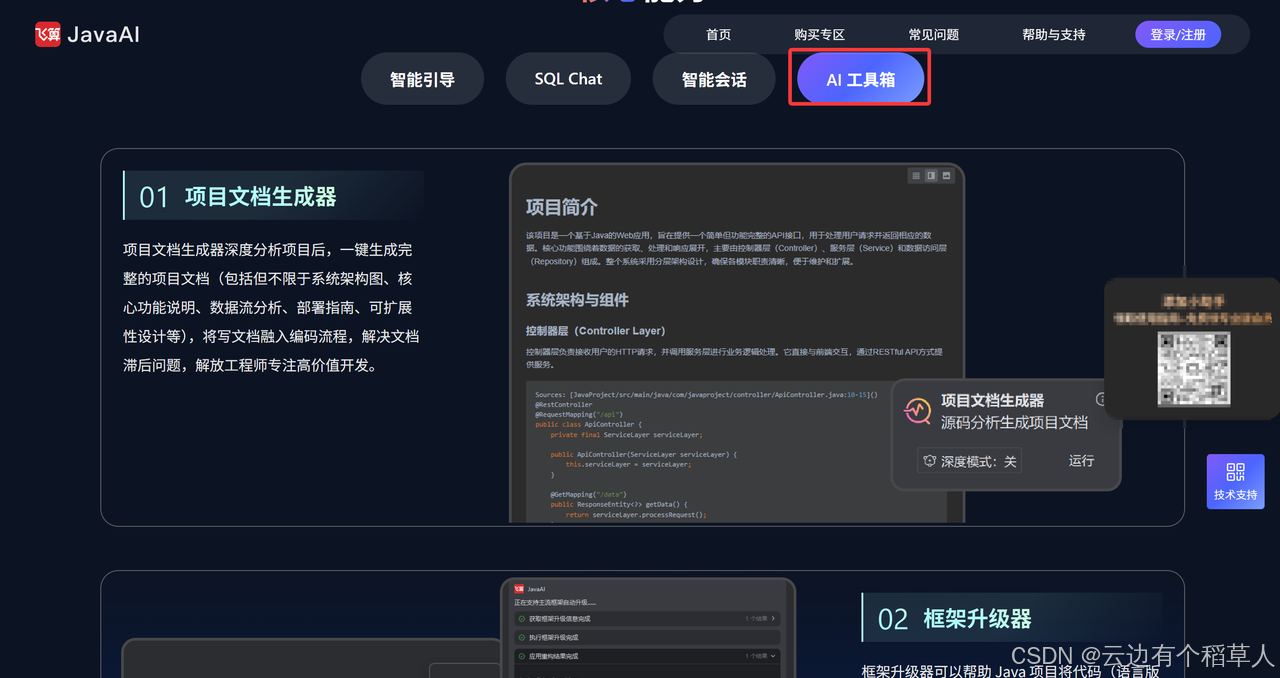This screenshot has height=678, width=1280.
Task: Click the split view icon in the document preview
Action: (931, 176)
